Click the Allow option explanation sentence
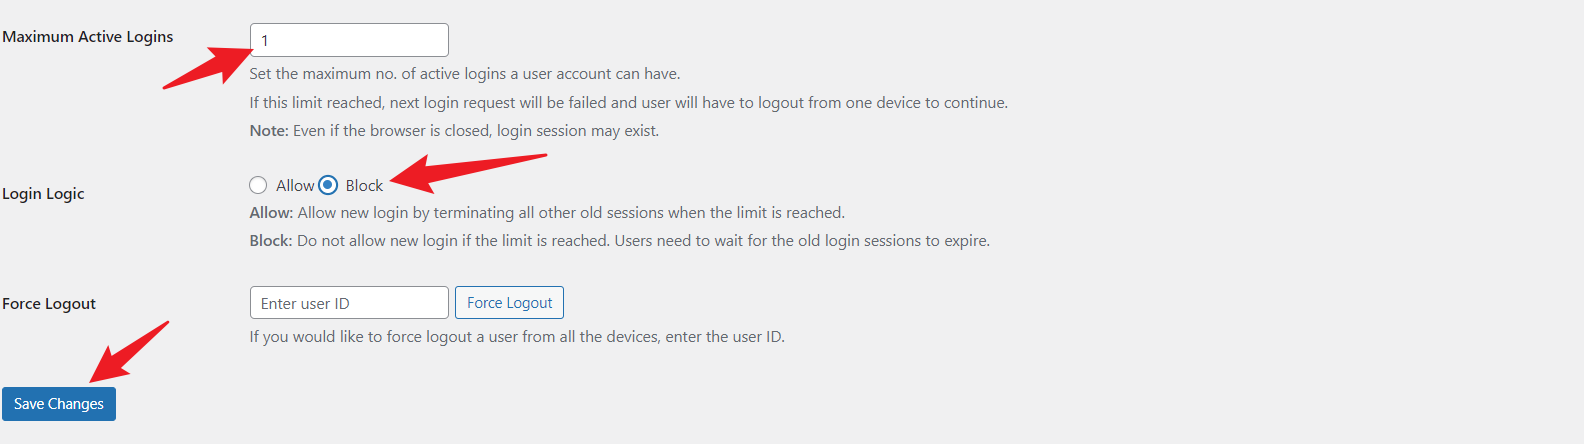The width and height of the screenshot is (1584, 444). [546, 213]
